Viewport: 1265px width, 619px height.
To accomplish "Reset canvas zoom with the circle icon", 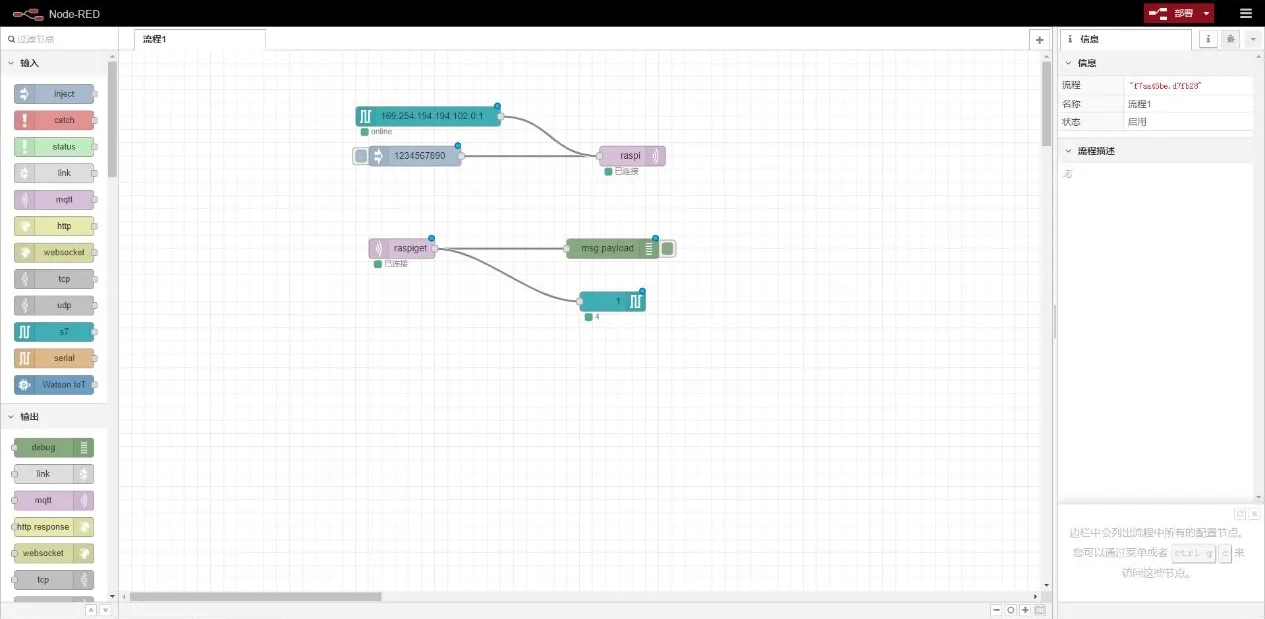I will (x=1011, y=610).
